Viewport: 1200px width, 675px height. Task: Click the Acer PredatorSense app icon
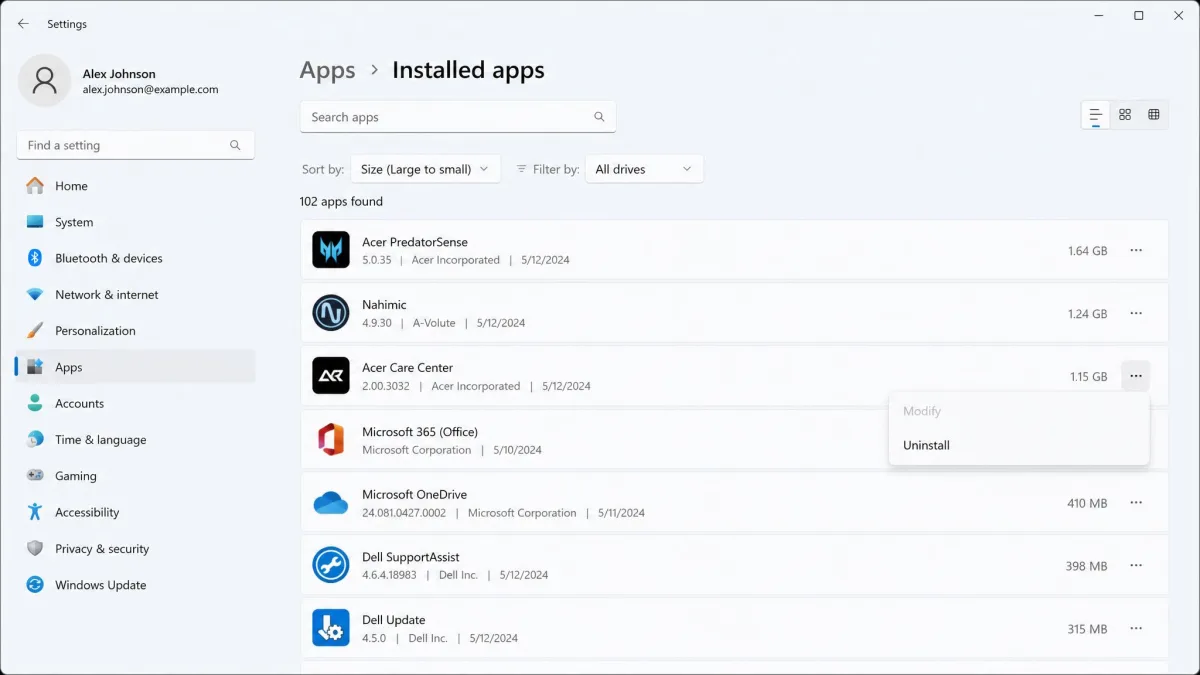[331, 250]
